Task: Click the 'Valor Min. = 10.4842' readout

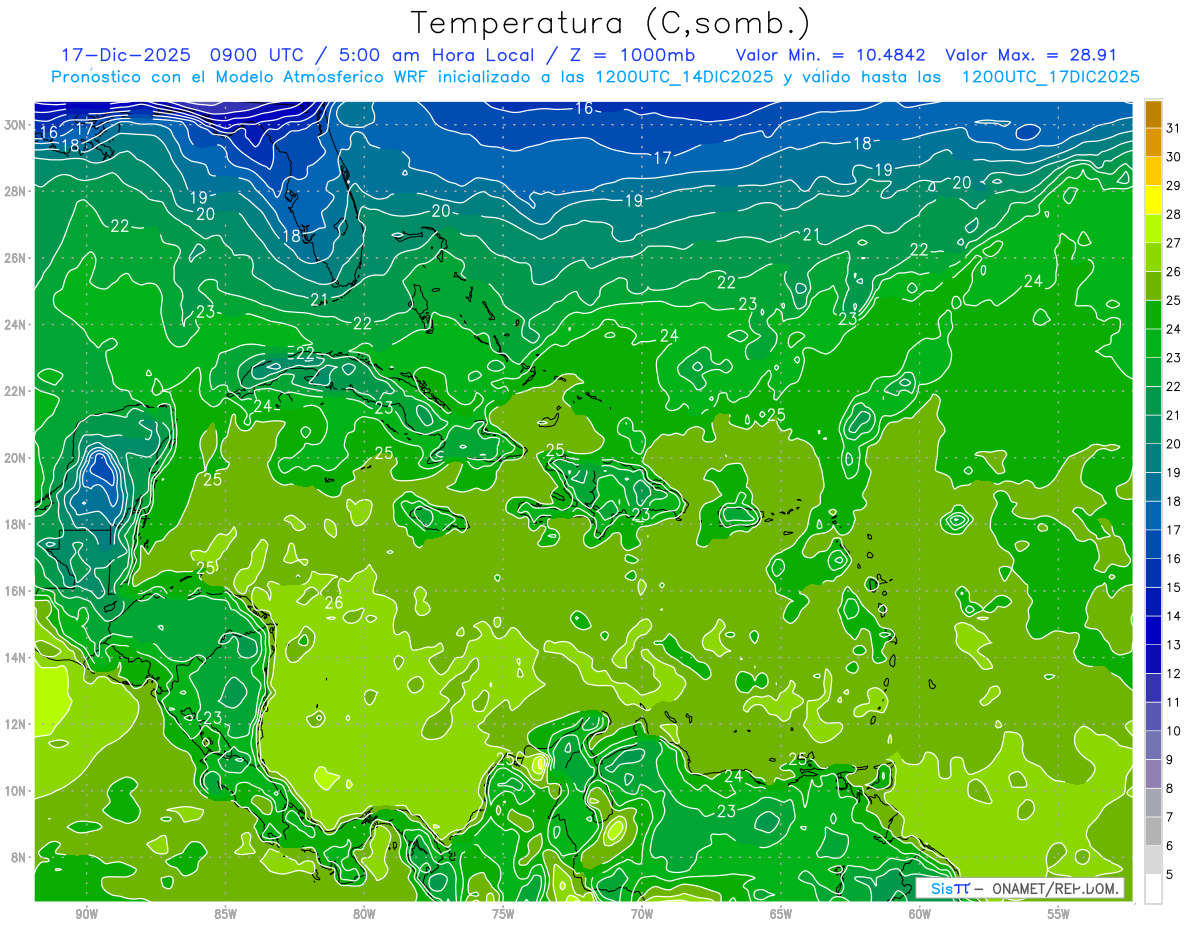Action: [830, 55]
